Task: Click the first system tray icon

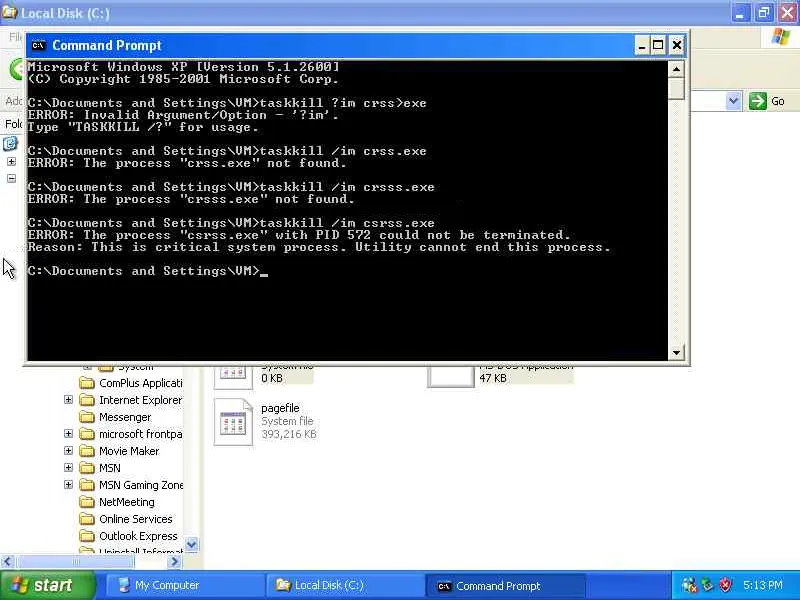Action: point(689,585)
